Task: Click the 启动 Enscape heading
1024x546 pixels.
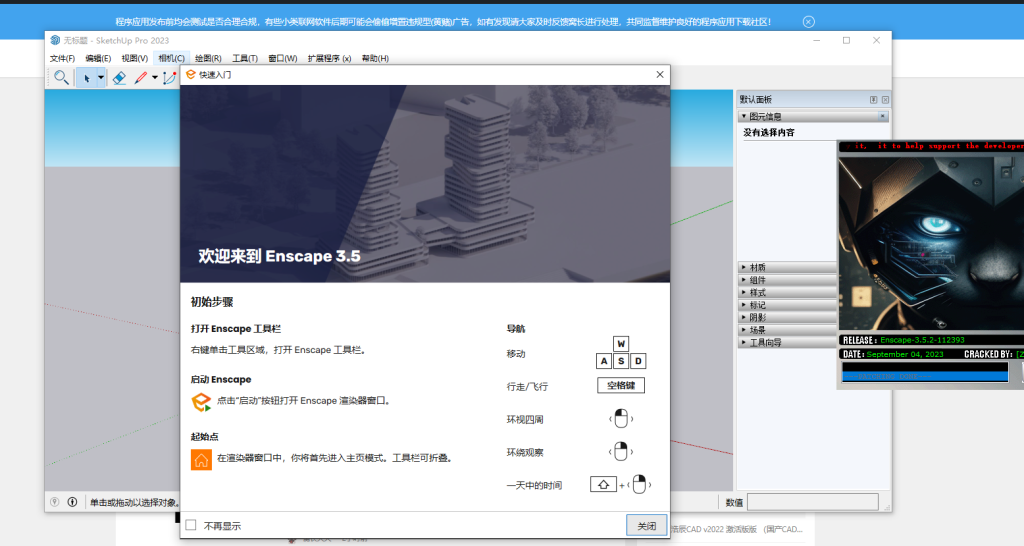Action: (221, 379)
